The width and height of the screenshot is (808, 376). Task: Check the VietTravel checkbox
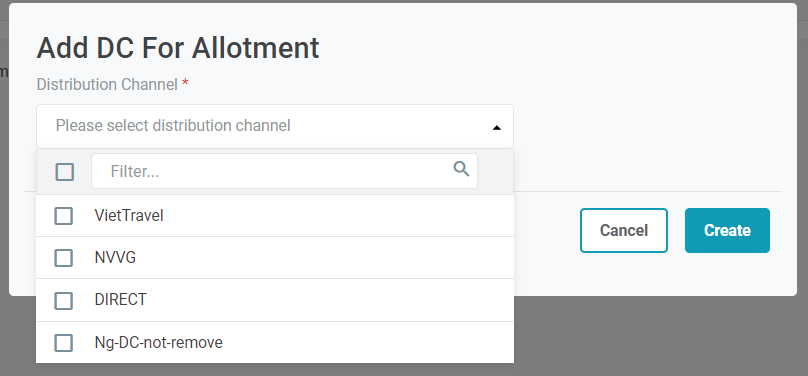tap(63, 216)
